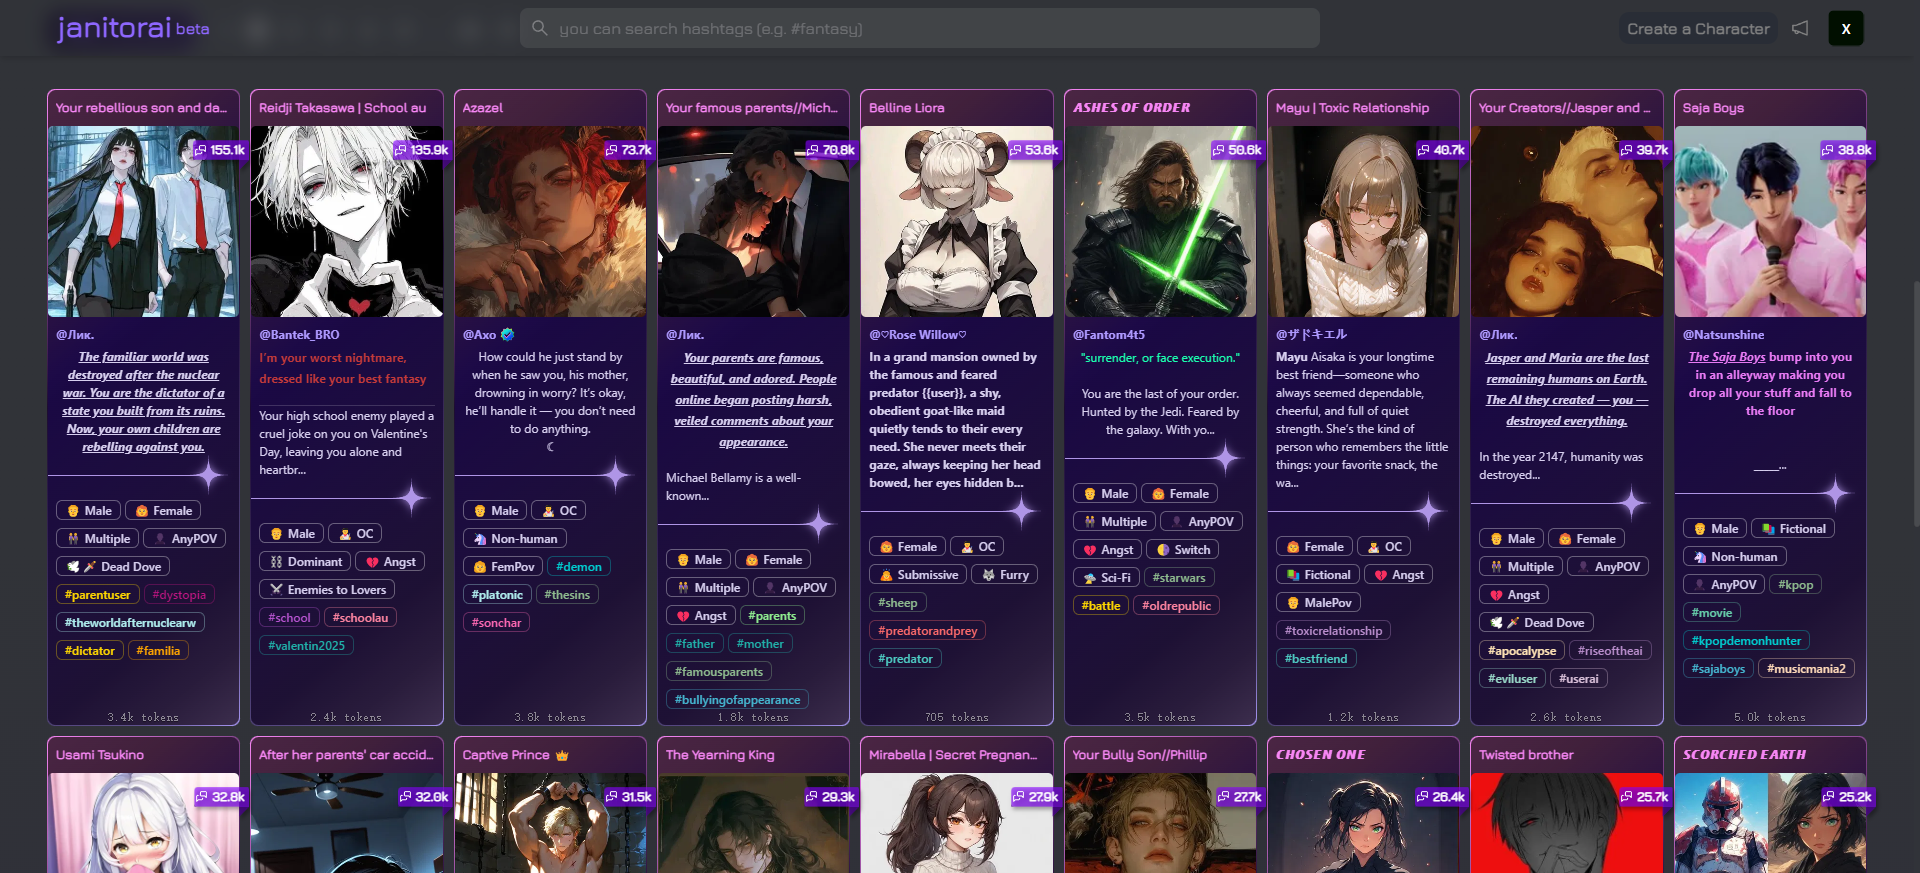Select the Enemies to Lovers tag
Image resolution: width=1920 pixels, height=873 pixels.
tap(327, 590)
